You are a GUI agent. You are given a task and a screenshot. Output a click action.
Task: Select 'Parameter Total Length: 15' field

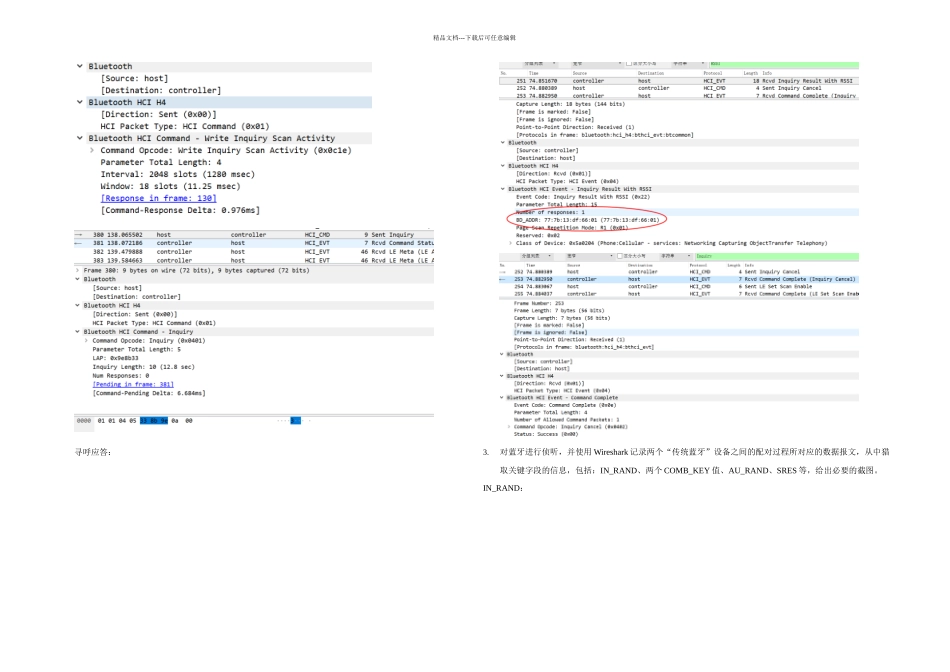(556, 205)
